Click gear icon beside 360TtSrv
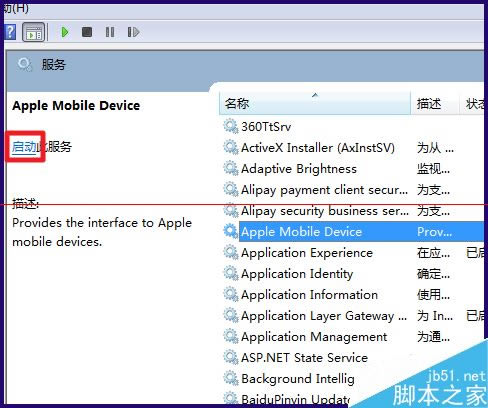This screenshot has width=488, height=408. click(x=231, y=126)
